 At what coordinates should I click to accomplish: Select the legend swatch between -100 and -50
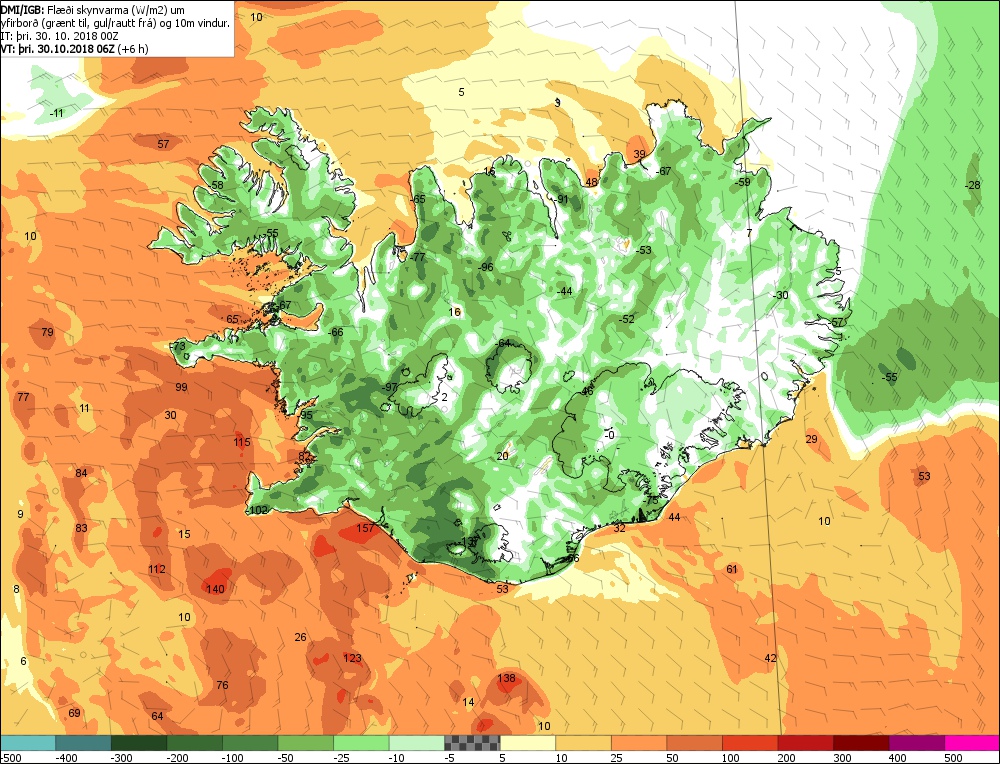click(250, 743)
